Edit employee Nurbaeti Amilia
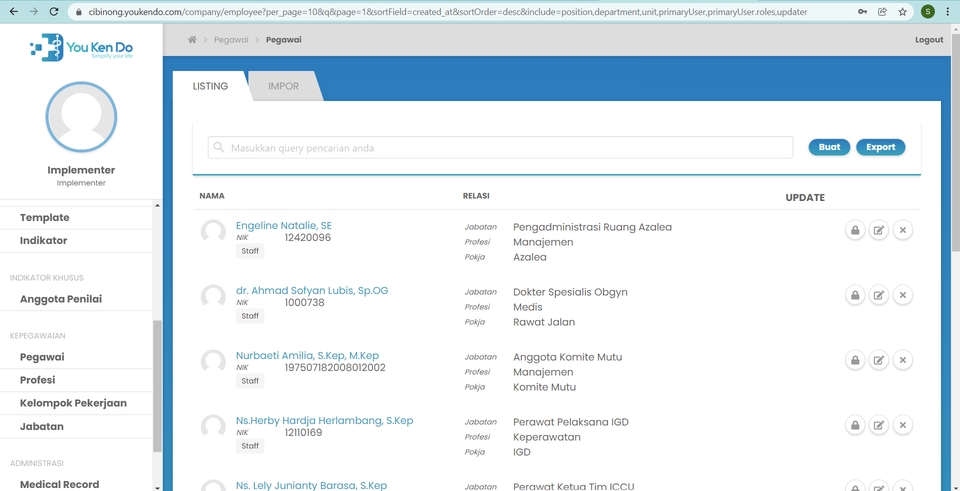960x491 pixels. click(879, 360)
